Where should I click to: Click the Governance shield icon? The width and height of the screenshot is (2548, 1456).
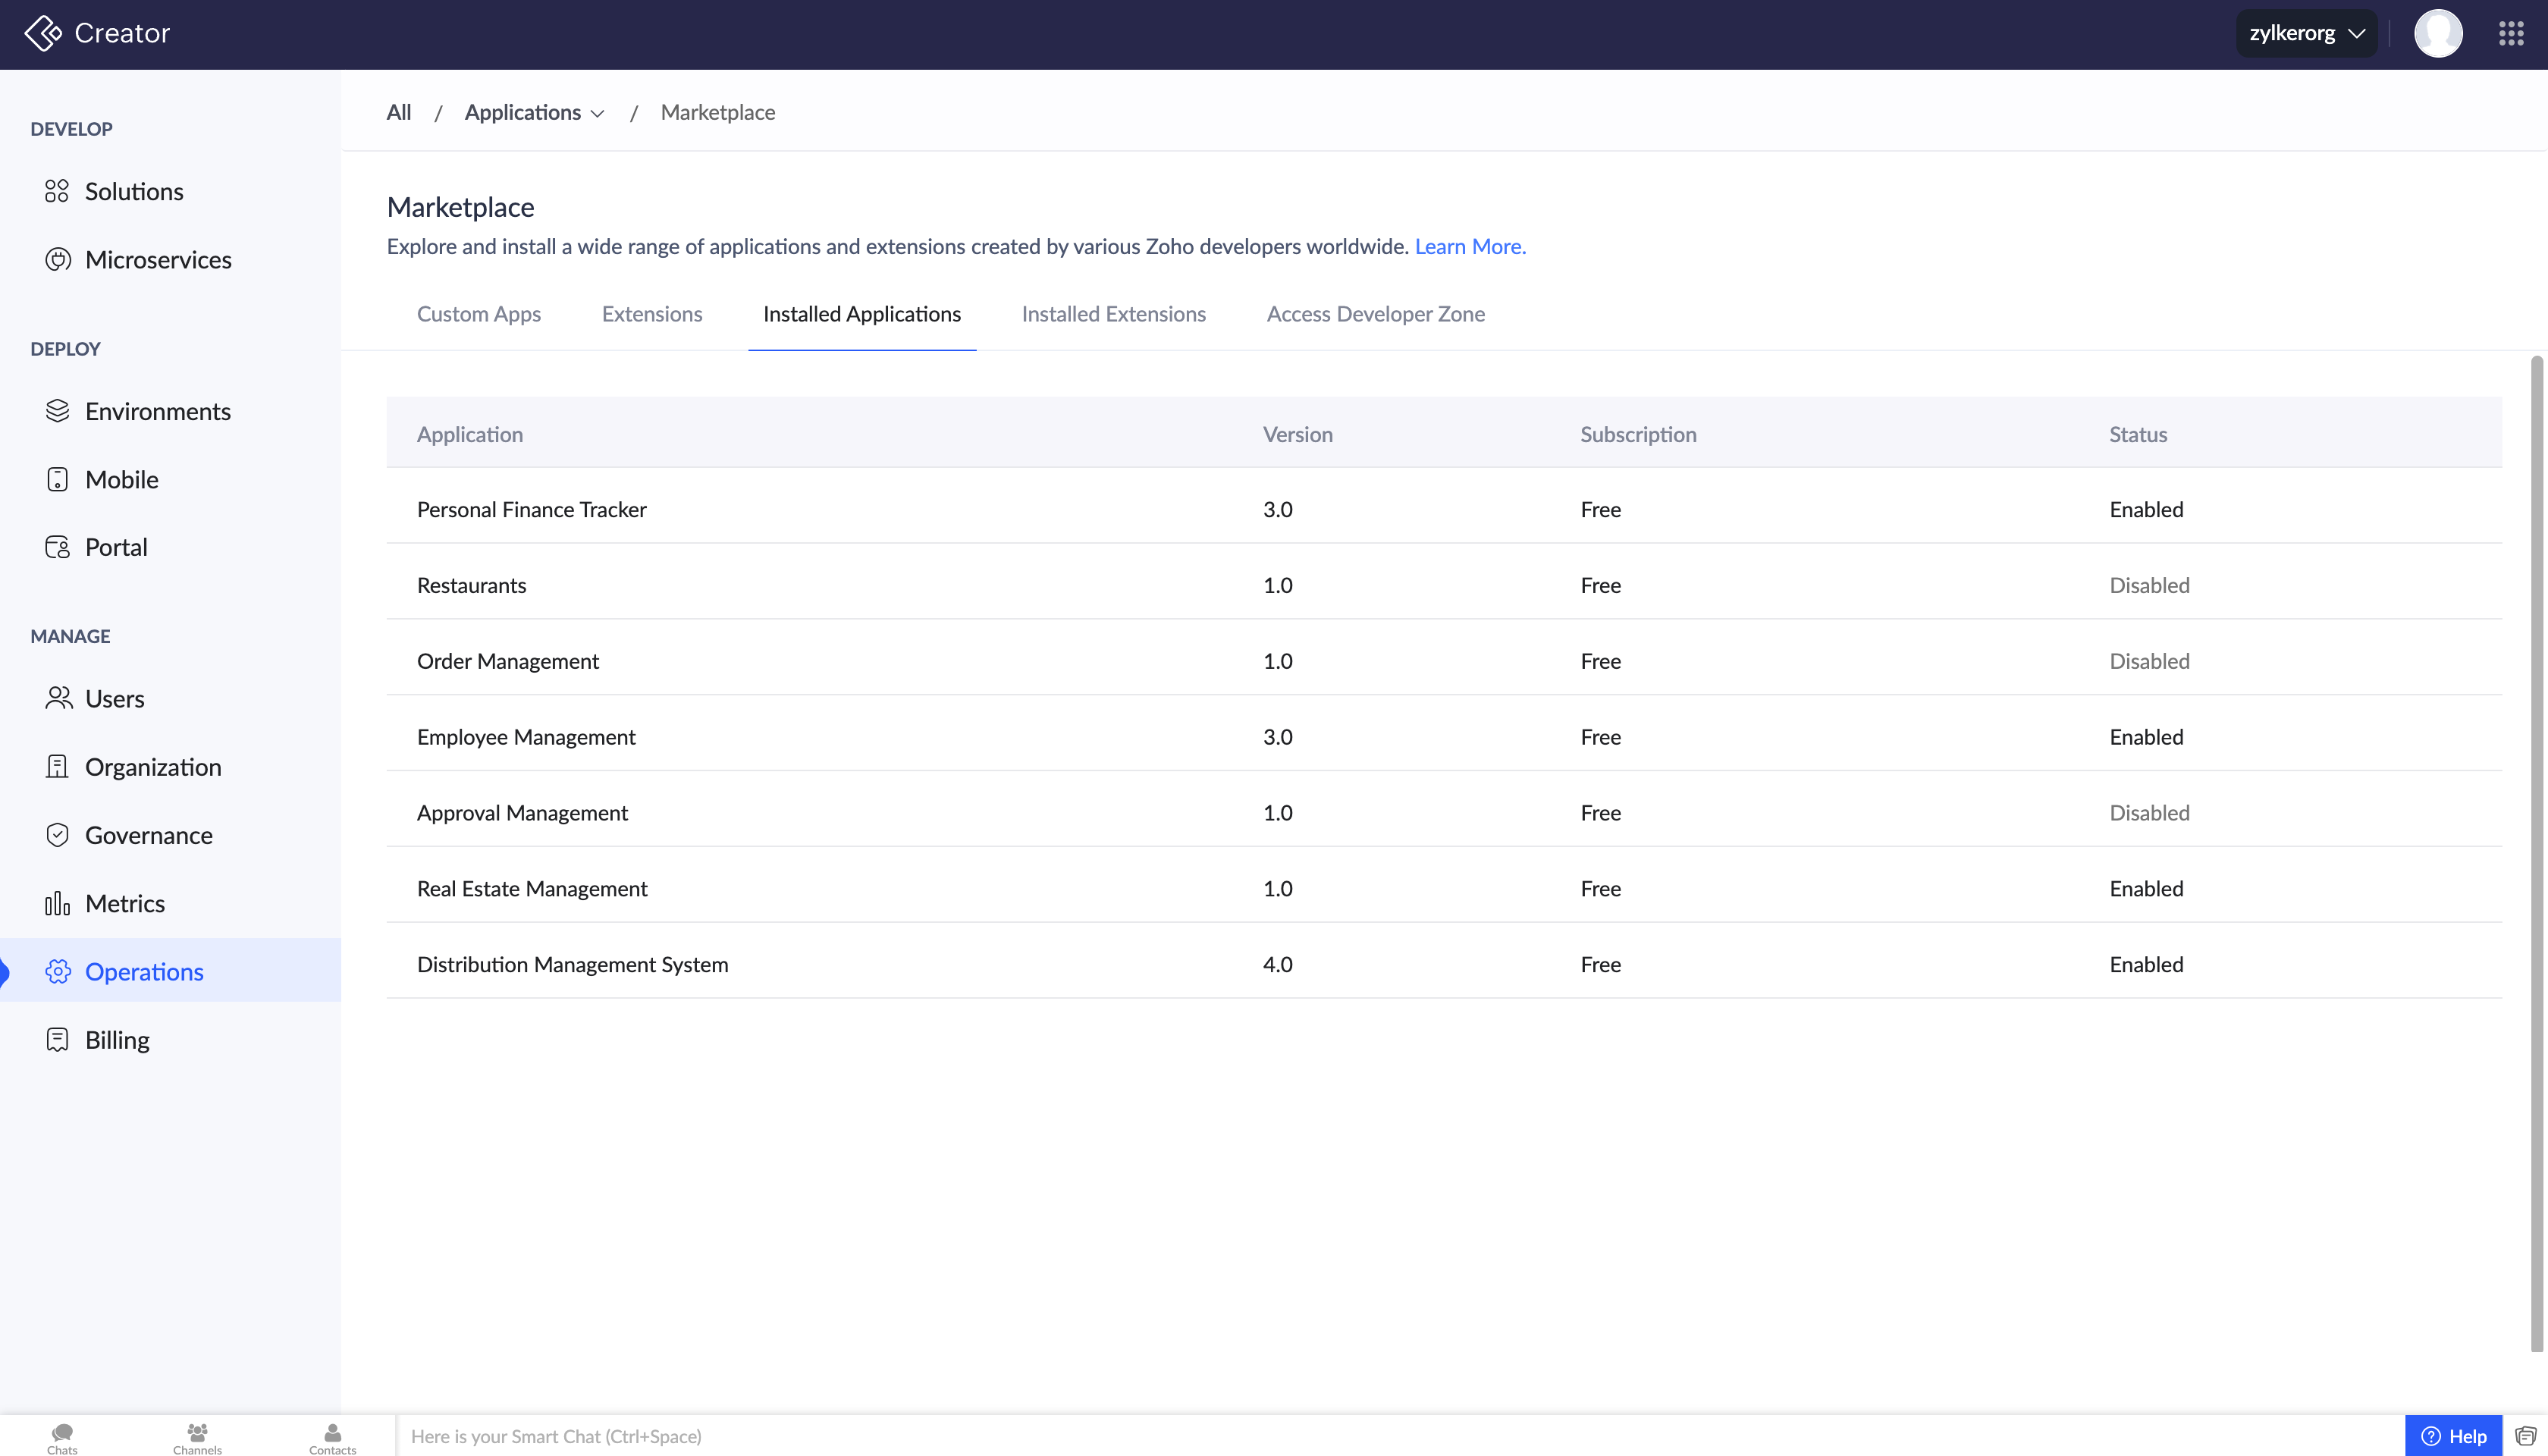57,835
